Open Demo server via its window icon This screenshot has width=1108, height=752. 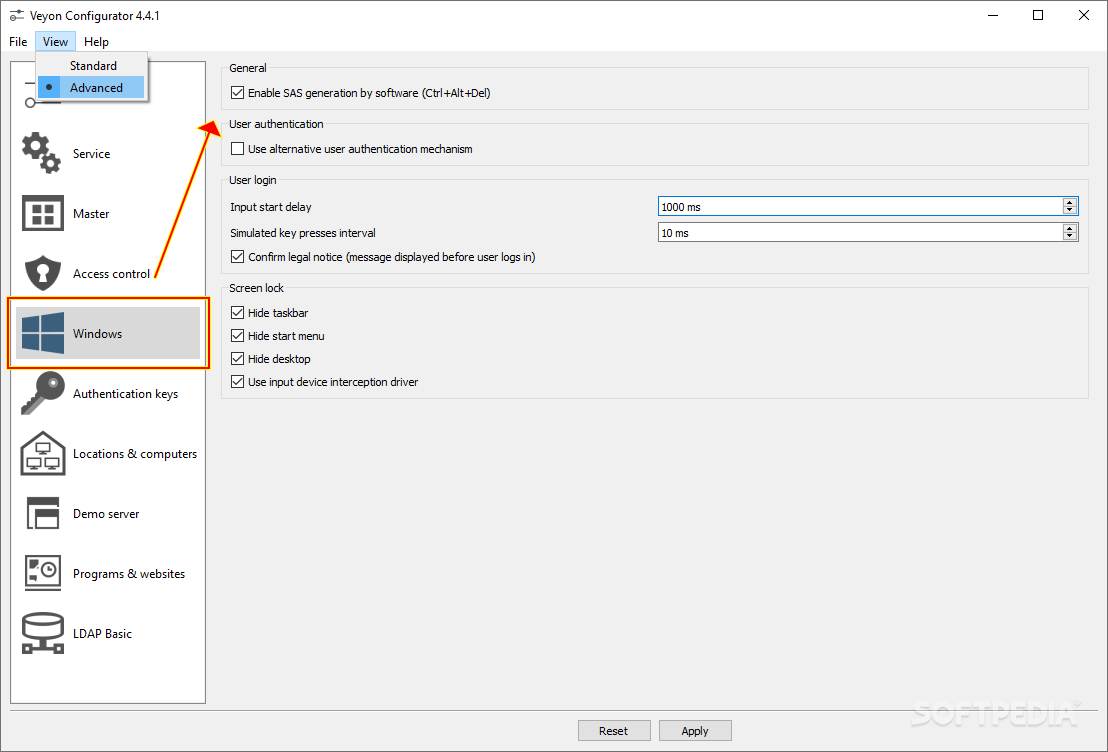pos(42,514)
